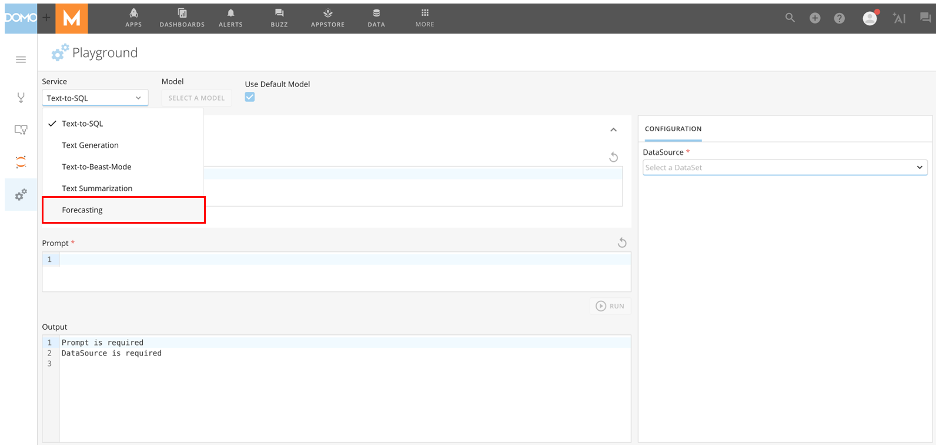936x446 pixels.
Task: Choose Forecasting from service list
Action: [124, 210]
